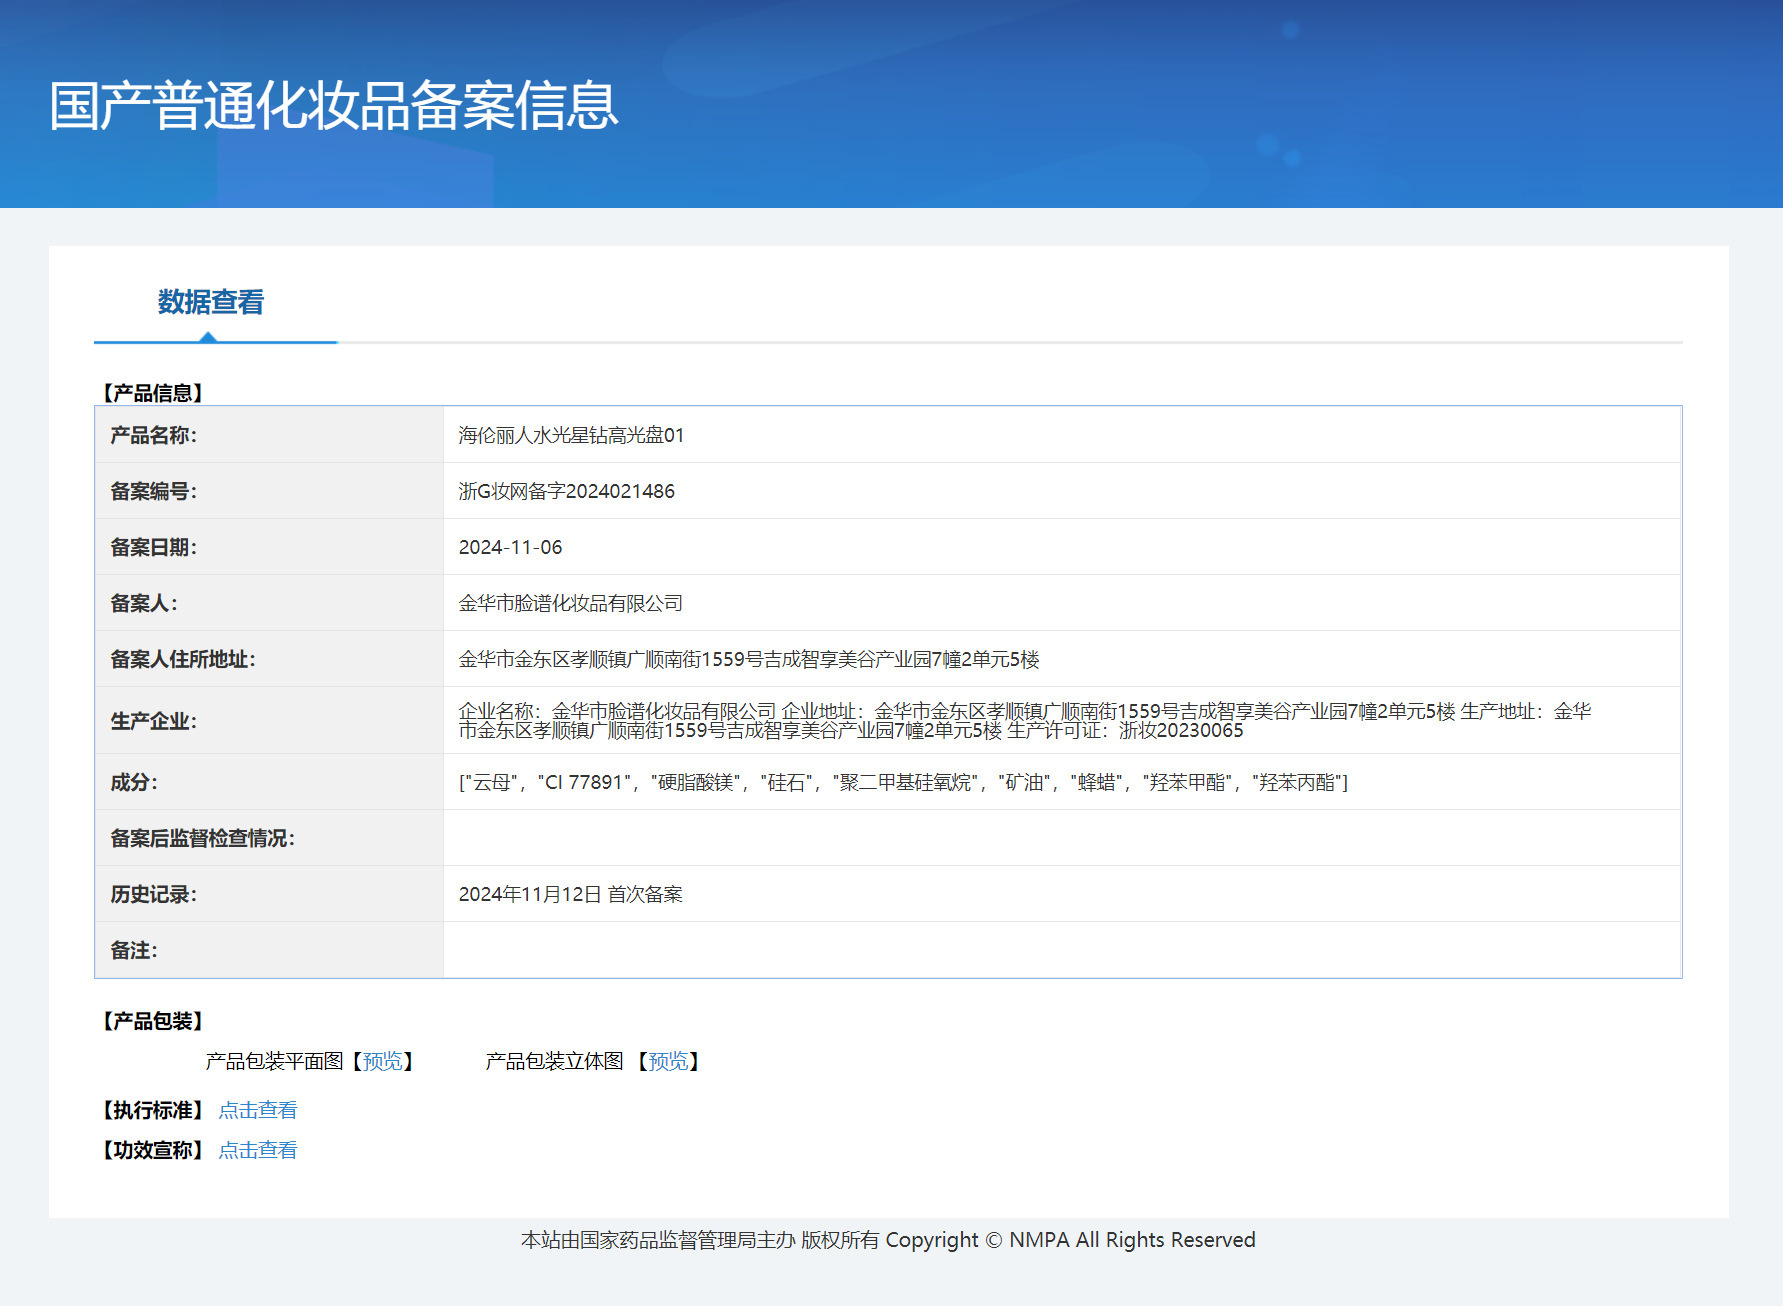
Task: Select history entry 2024年11月12日 首次备案
Action: (x=570, y=894)
